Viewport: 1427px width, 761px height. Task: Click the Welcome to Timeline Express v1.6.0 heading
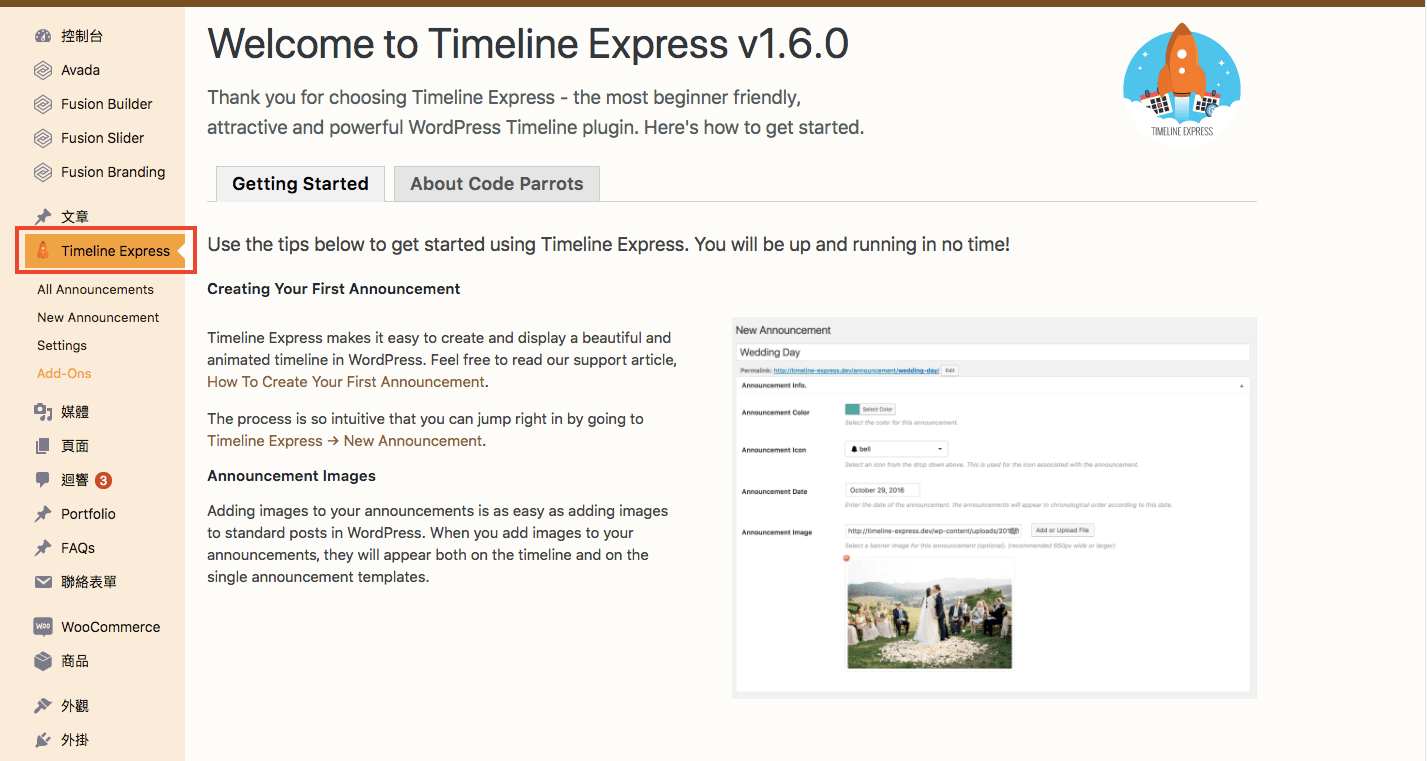528,44
